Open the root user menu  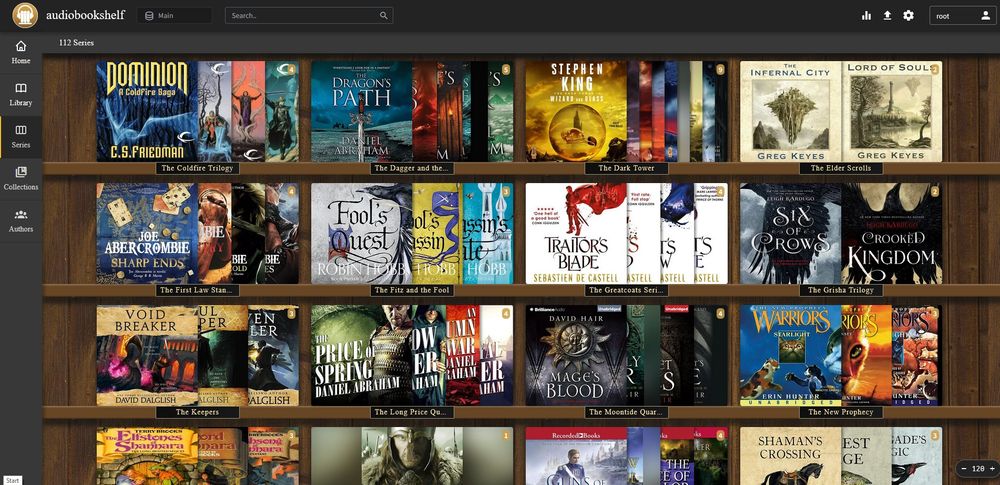(962, 16)
